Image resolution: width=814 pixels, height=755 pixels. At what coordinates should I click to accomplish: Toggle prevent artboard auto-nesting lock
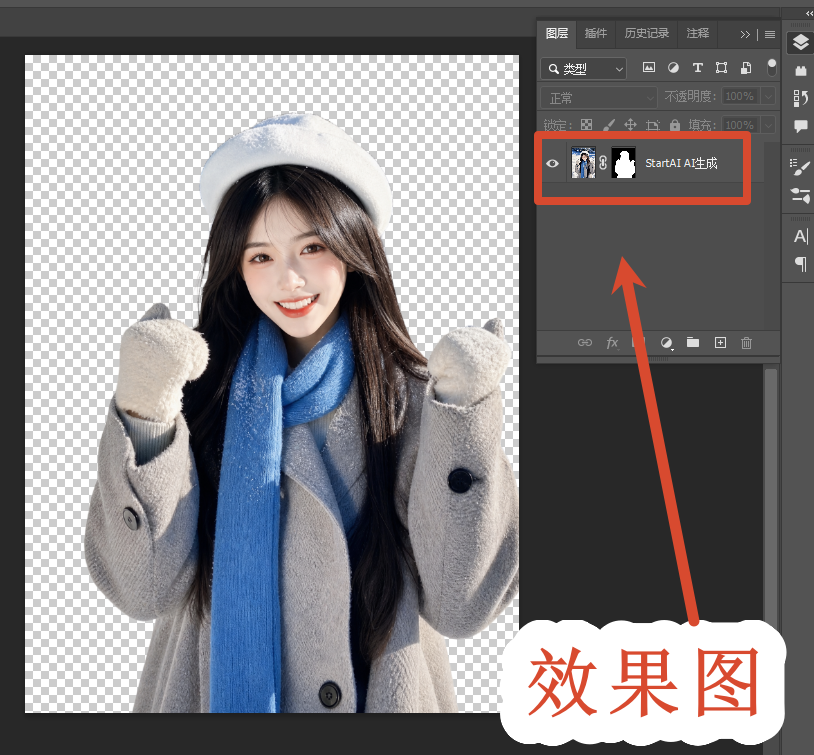(x=653, y=125)
